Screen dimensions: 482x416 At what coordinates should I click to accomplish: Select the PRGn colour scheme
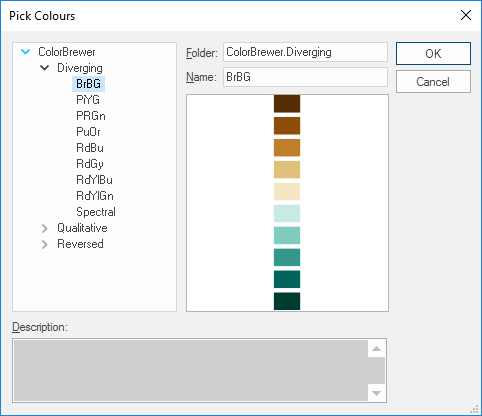click(91, 116)
